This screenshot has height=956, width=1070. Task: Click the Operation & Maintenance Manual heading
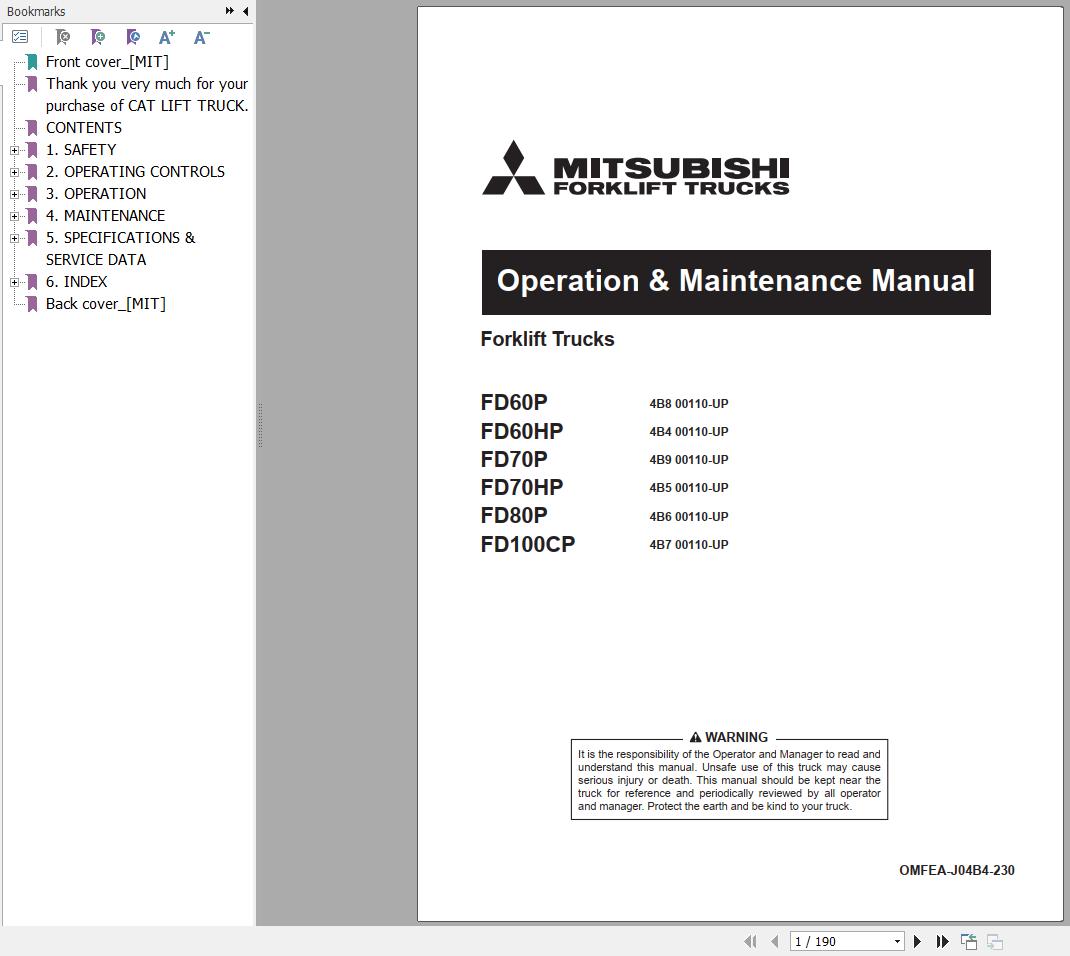point(736,281)
